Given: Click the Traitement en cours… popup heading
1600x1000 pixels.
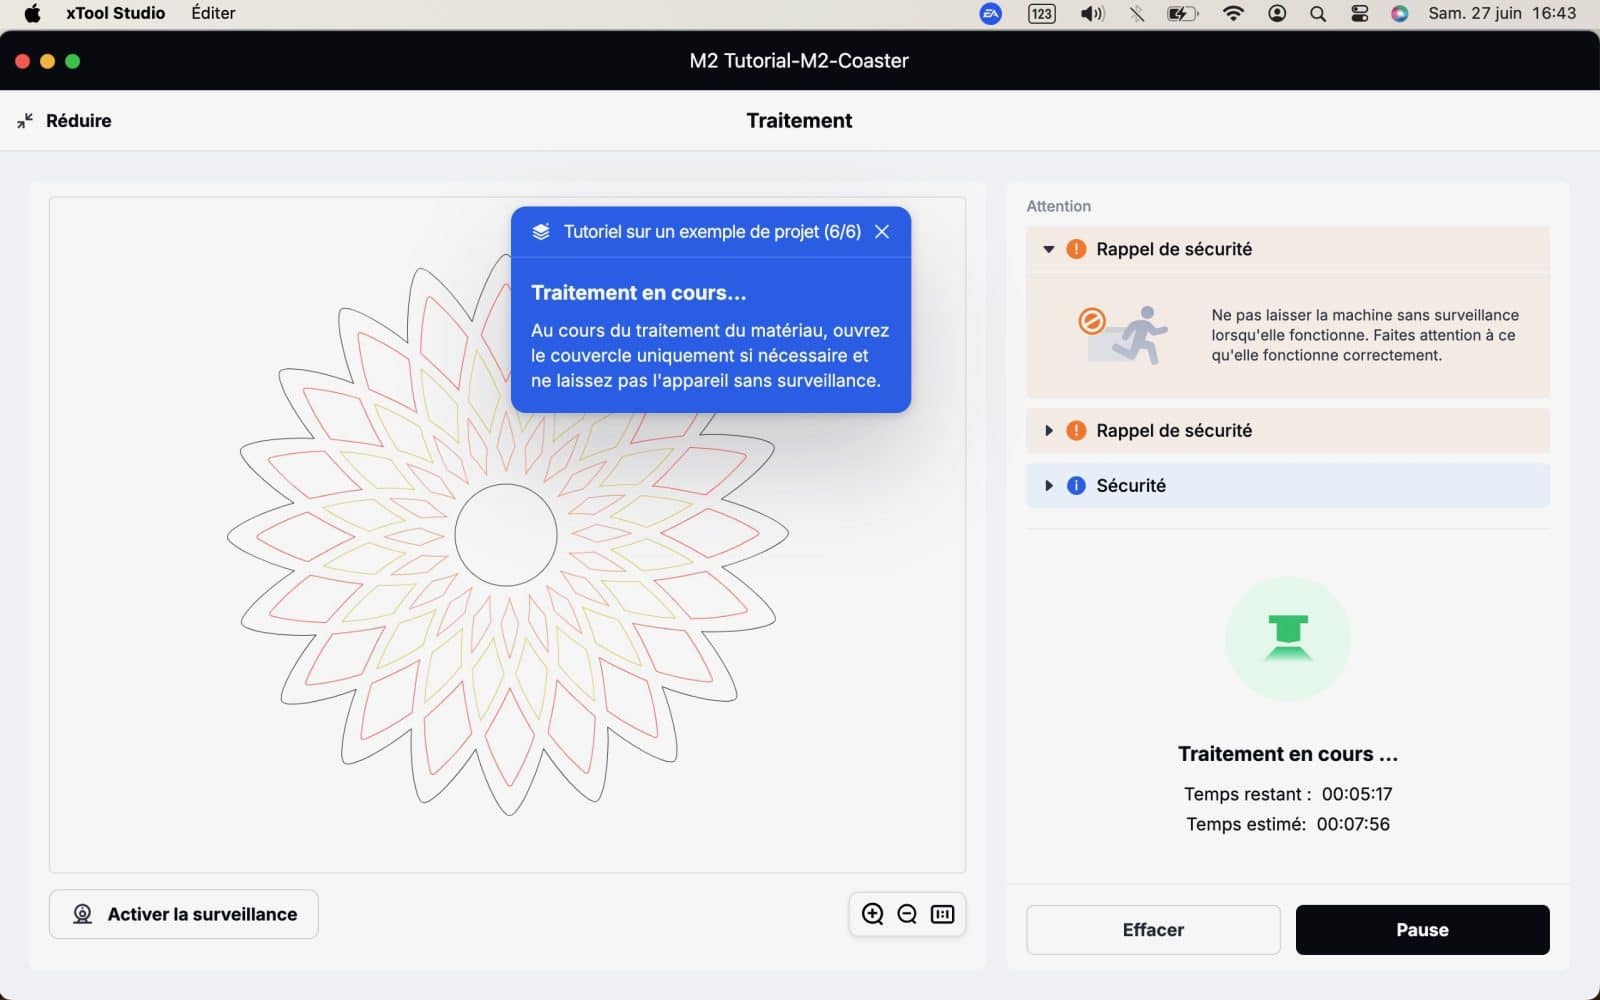Looking at the screenshot, I should pyautogui.click(x=639, y=293).
